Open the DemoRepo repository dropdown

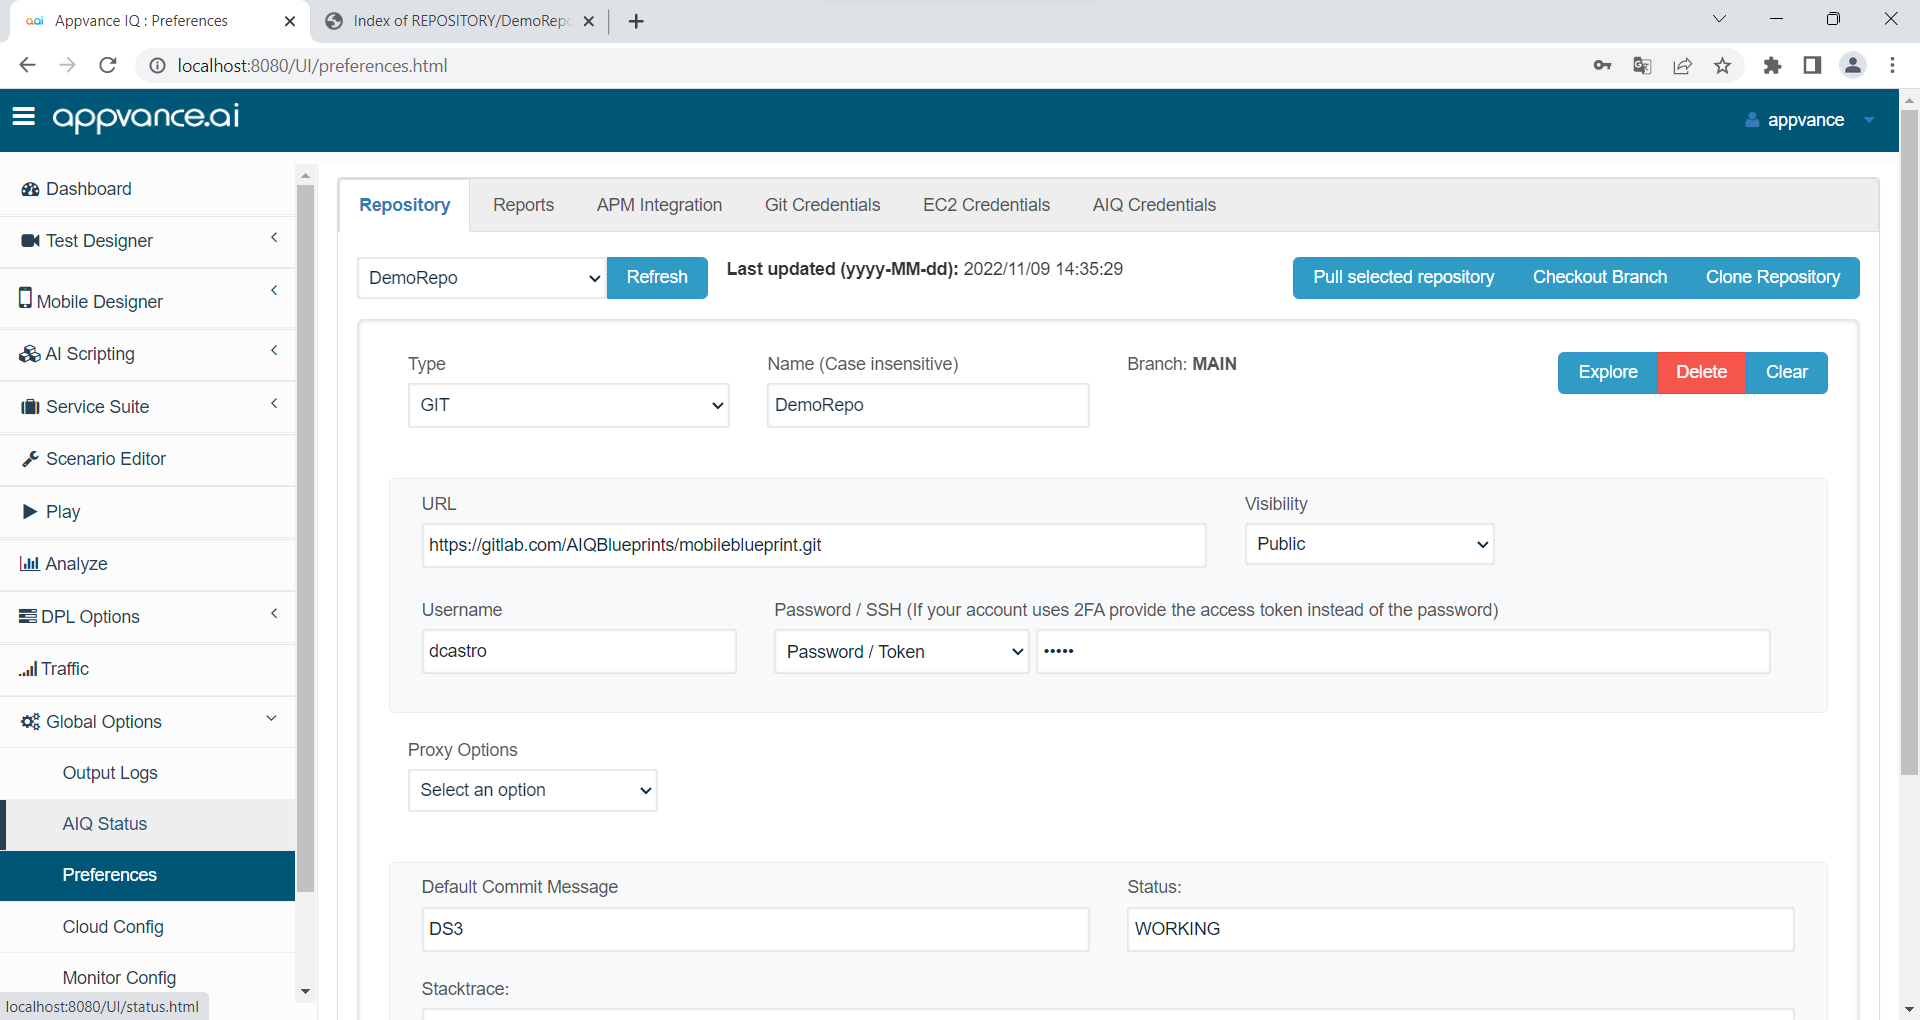click(x=482, y=278)
